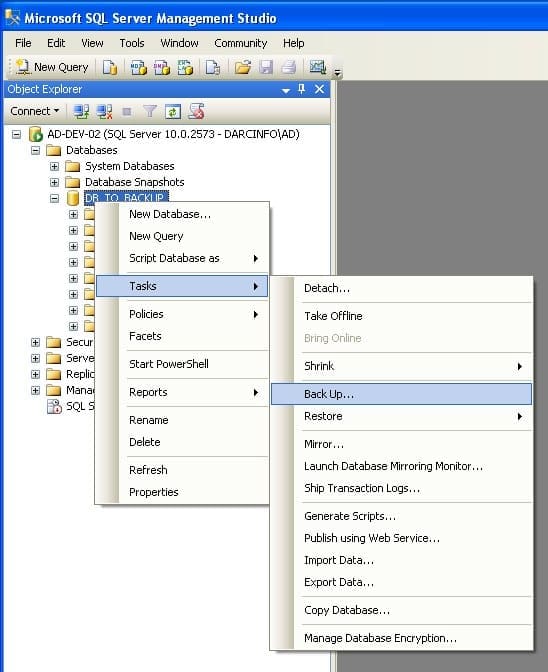The width and height of the screenshot is (548, 672).
Task: Choose Manage Database Encryption... item
Action: 401,638
